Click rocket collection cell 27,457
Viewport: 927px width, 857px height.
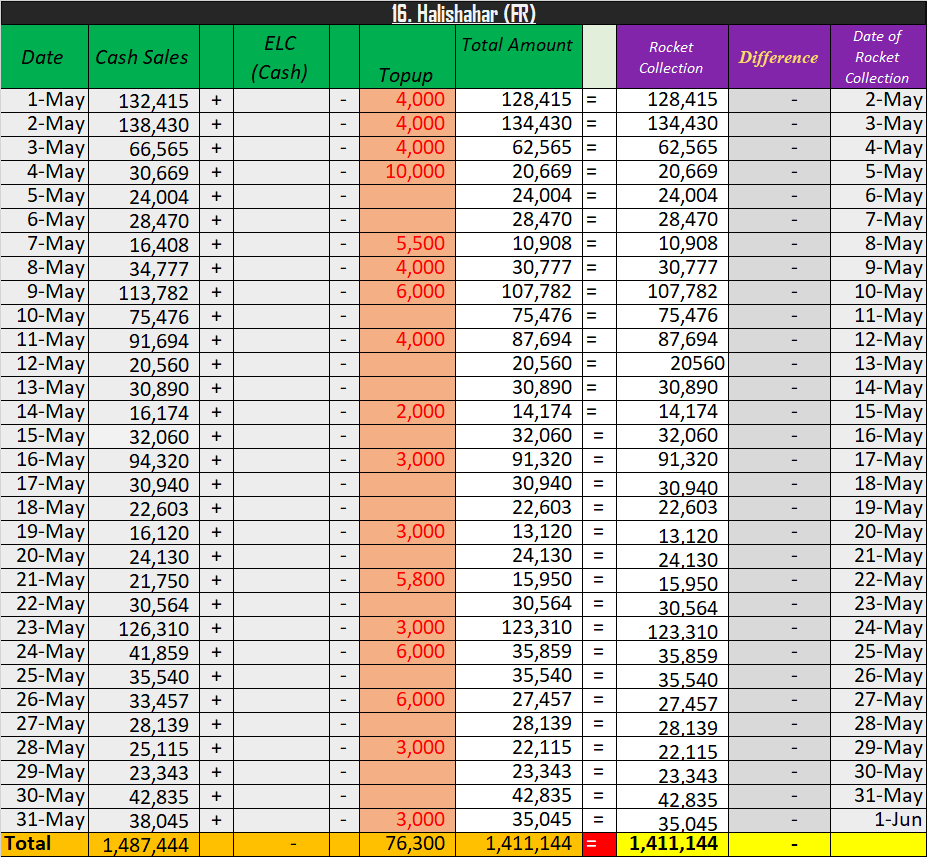tap(672, 700)
